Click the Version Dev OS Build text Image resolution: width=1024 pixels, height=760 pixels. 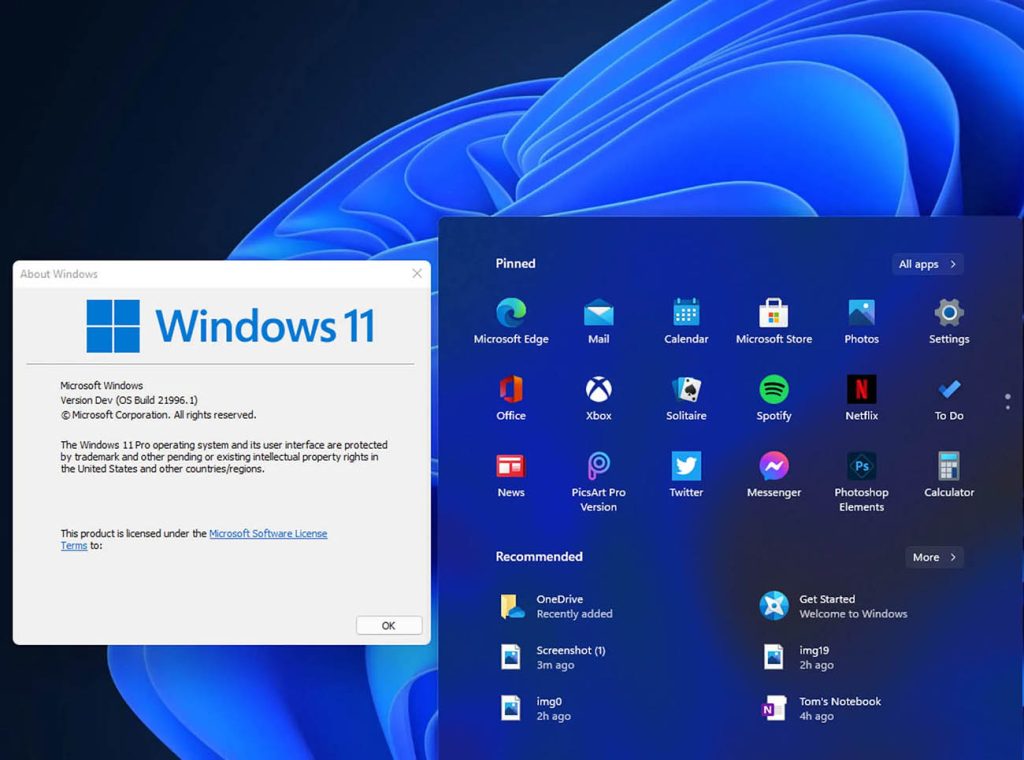[x=129, y=400]
